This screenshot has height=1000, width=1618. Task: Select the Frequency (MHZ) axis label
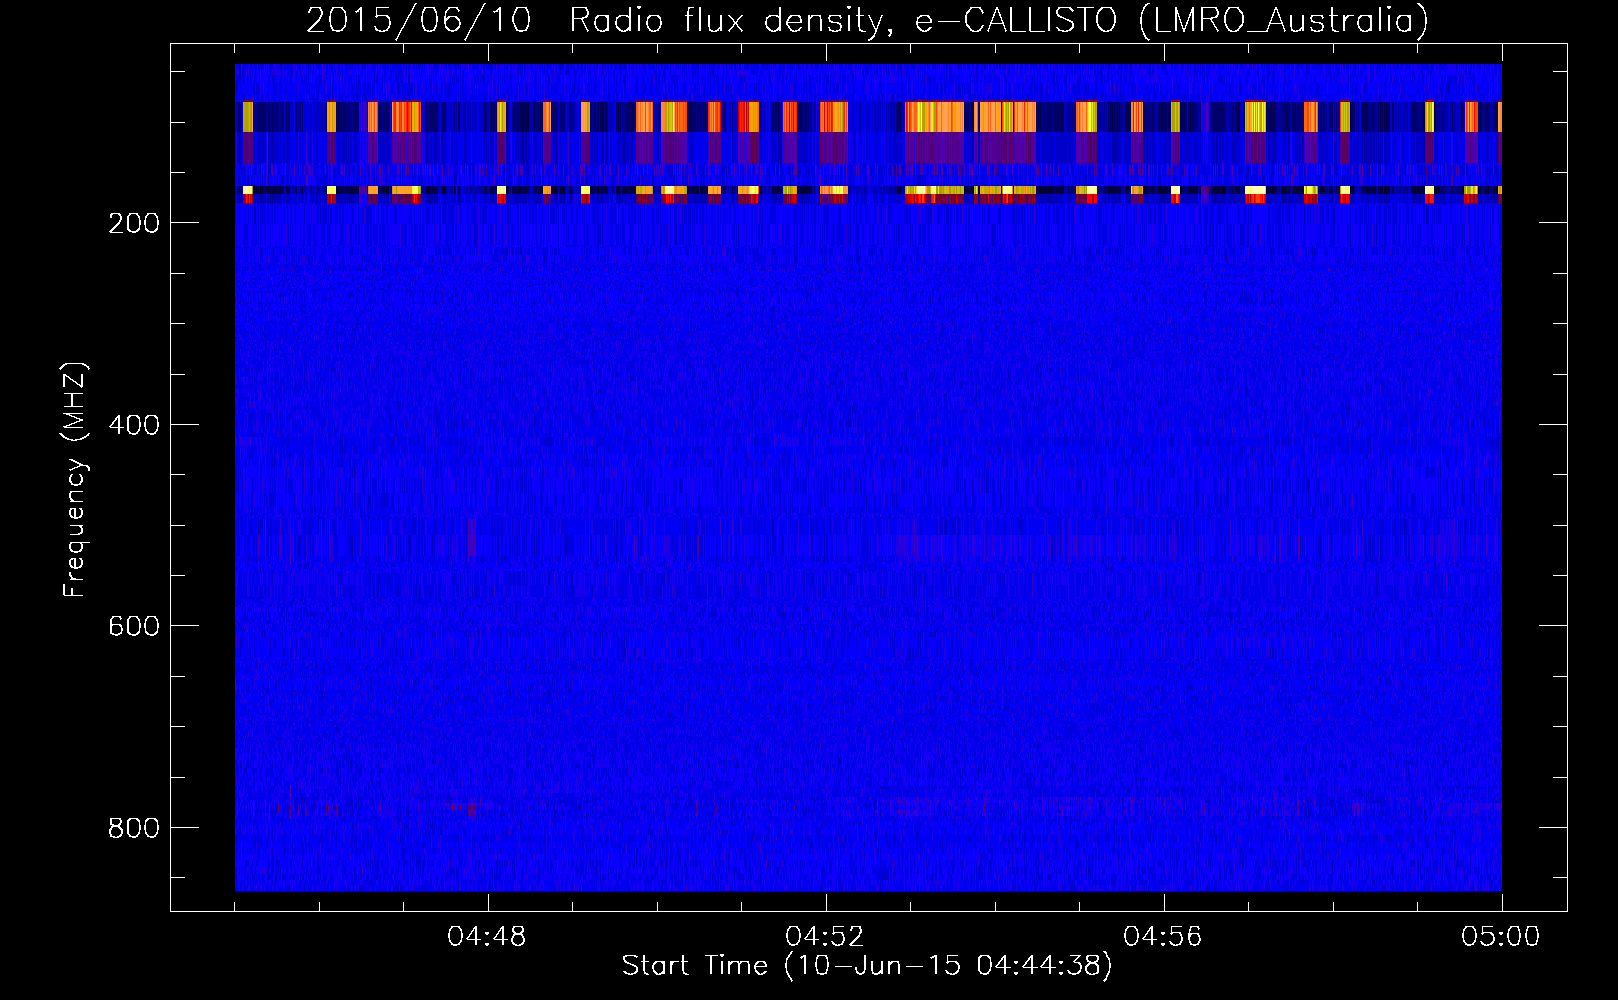click(75, 479)
